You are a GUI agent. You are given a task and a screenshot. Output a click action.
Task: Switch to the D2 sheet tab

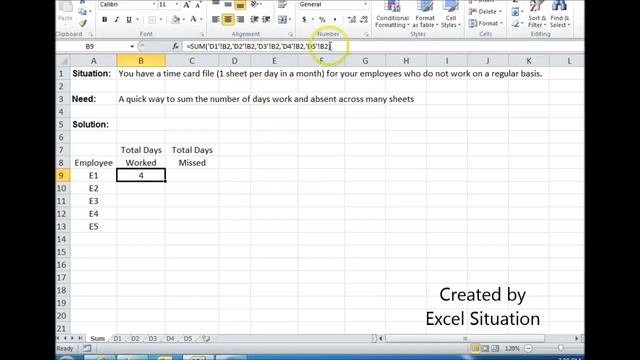[x=135, y=338]
